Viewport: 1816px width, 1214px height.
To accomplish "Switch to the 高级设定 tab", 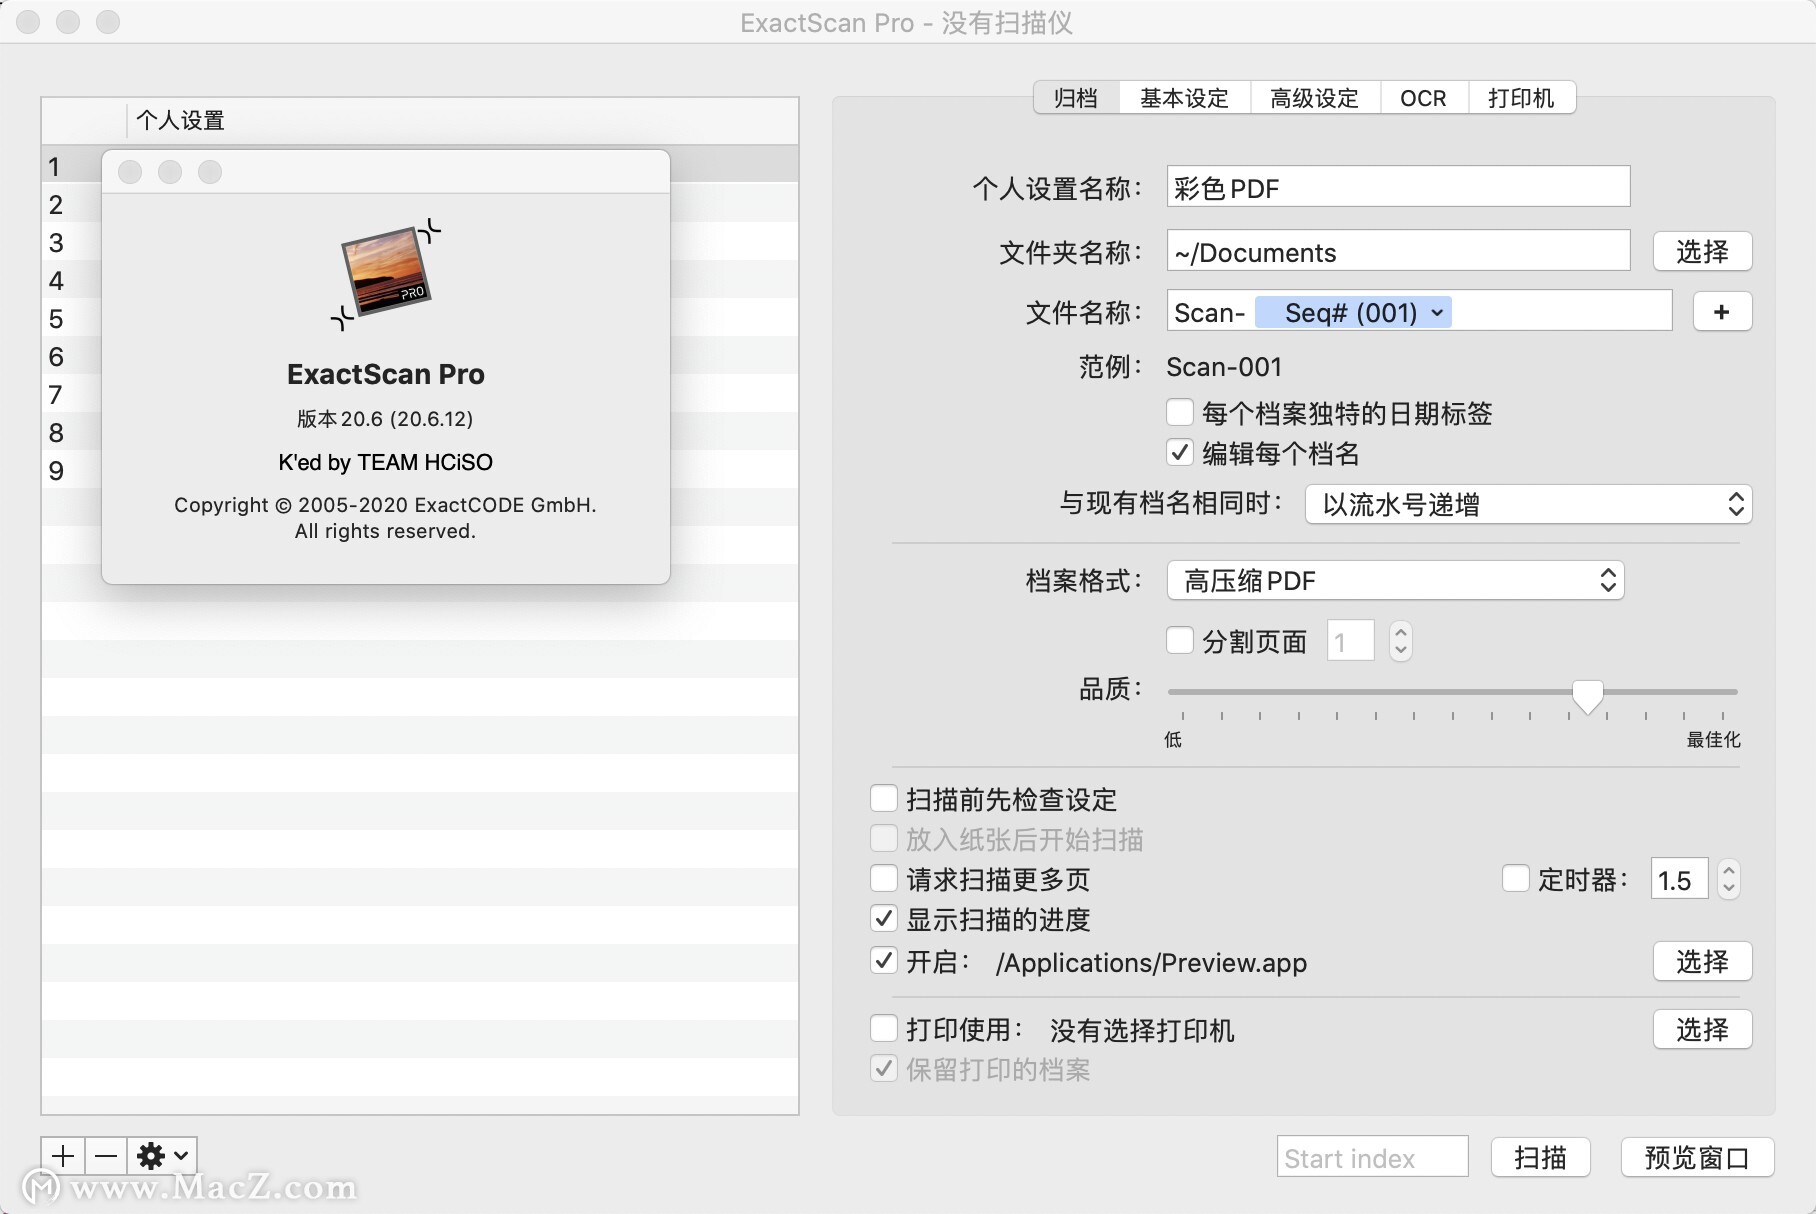I will point(1314,98).
